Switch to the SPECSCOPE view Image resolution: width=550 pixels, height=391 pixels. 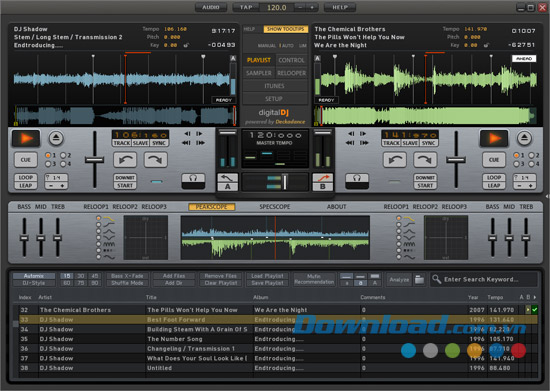point(275,207)
